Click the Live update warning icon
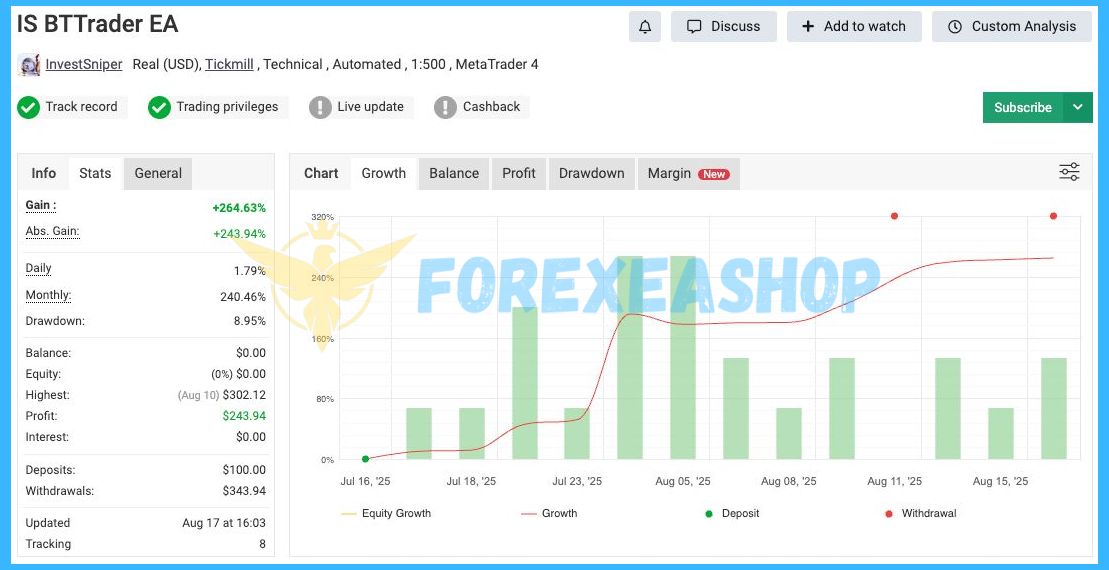 pyautogui.click(x=320, y=107)
